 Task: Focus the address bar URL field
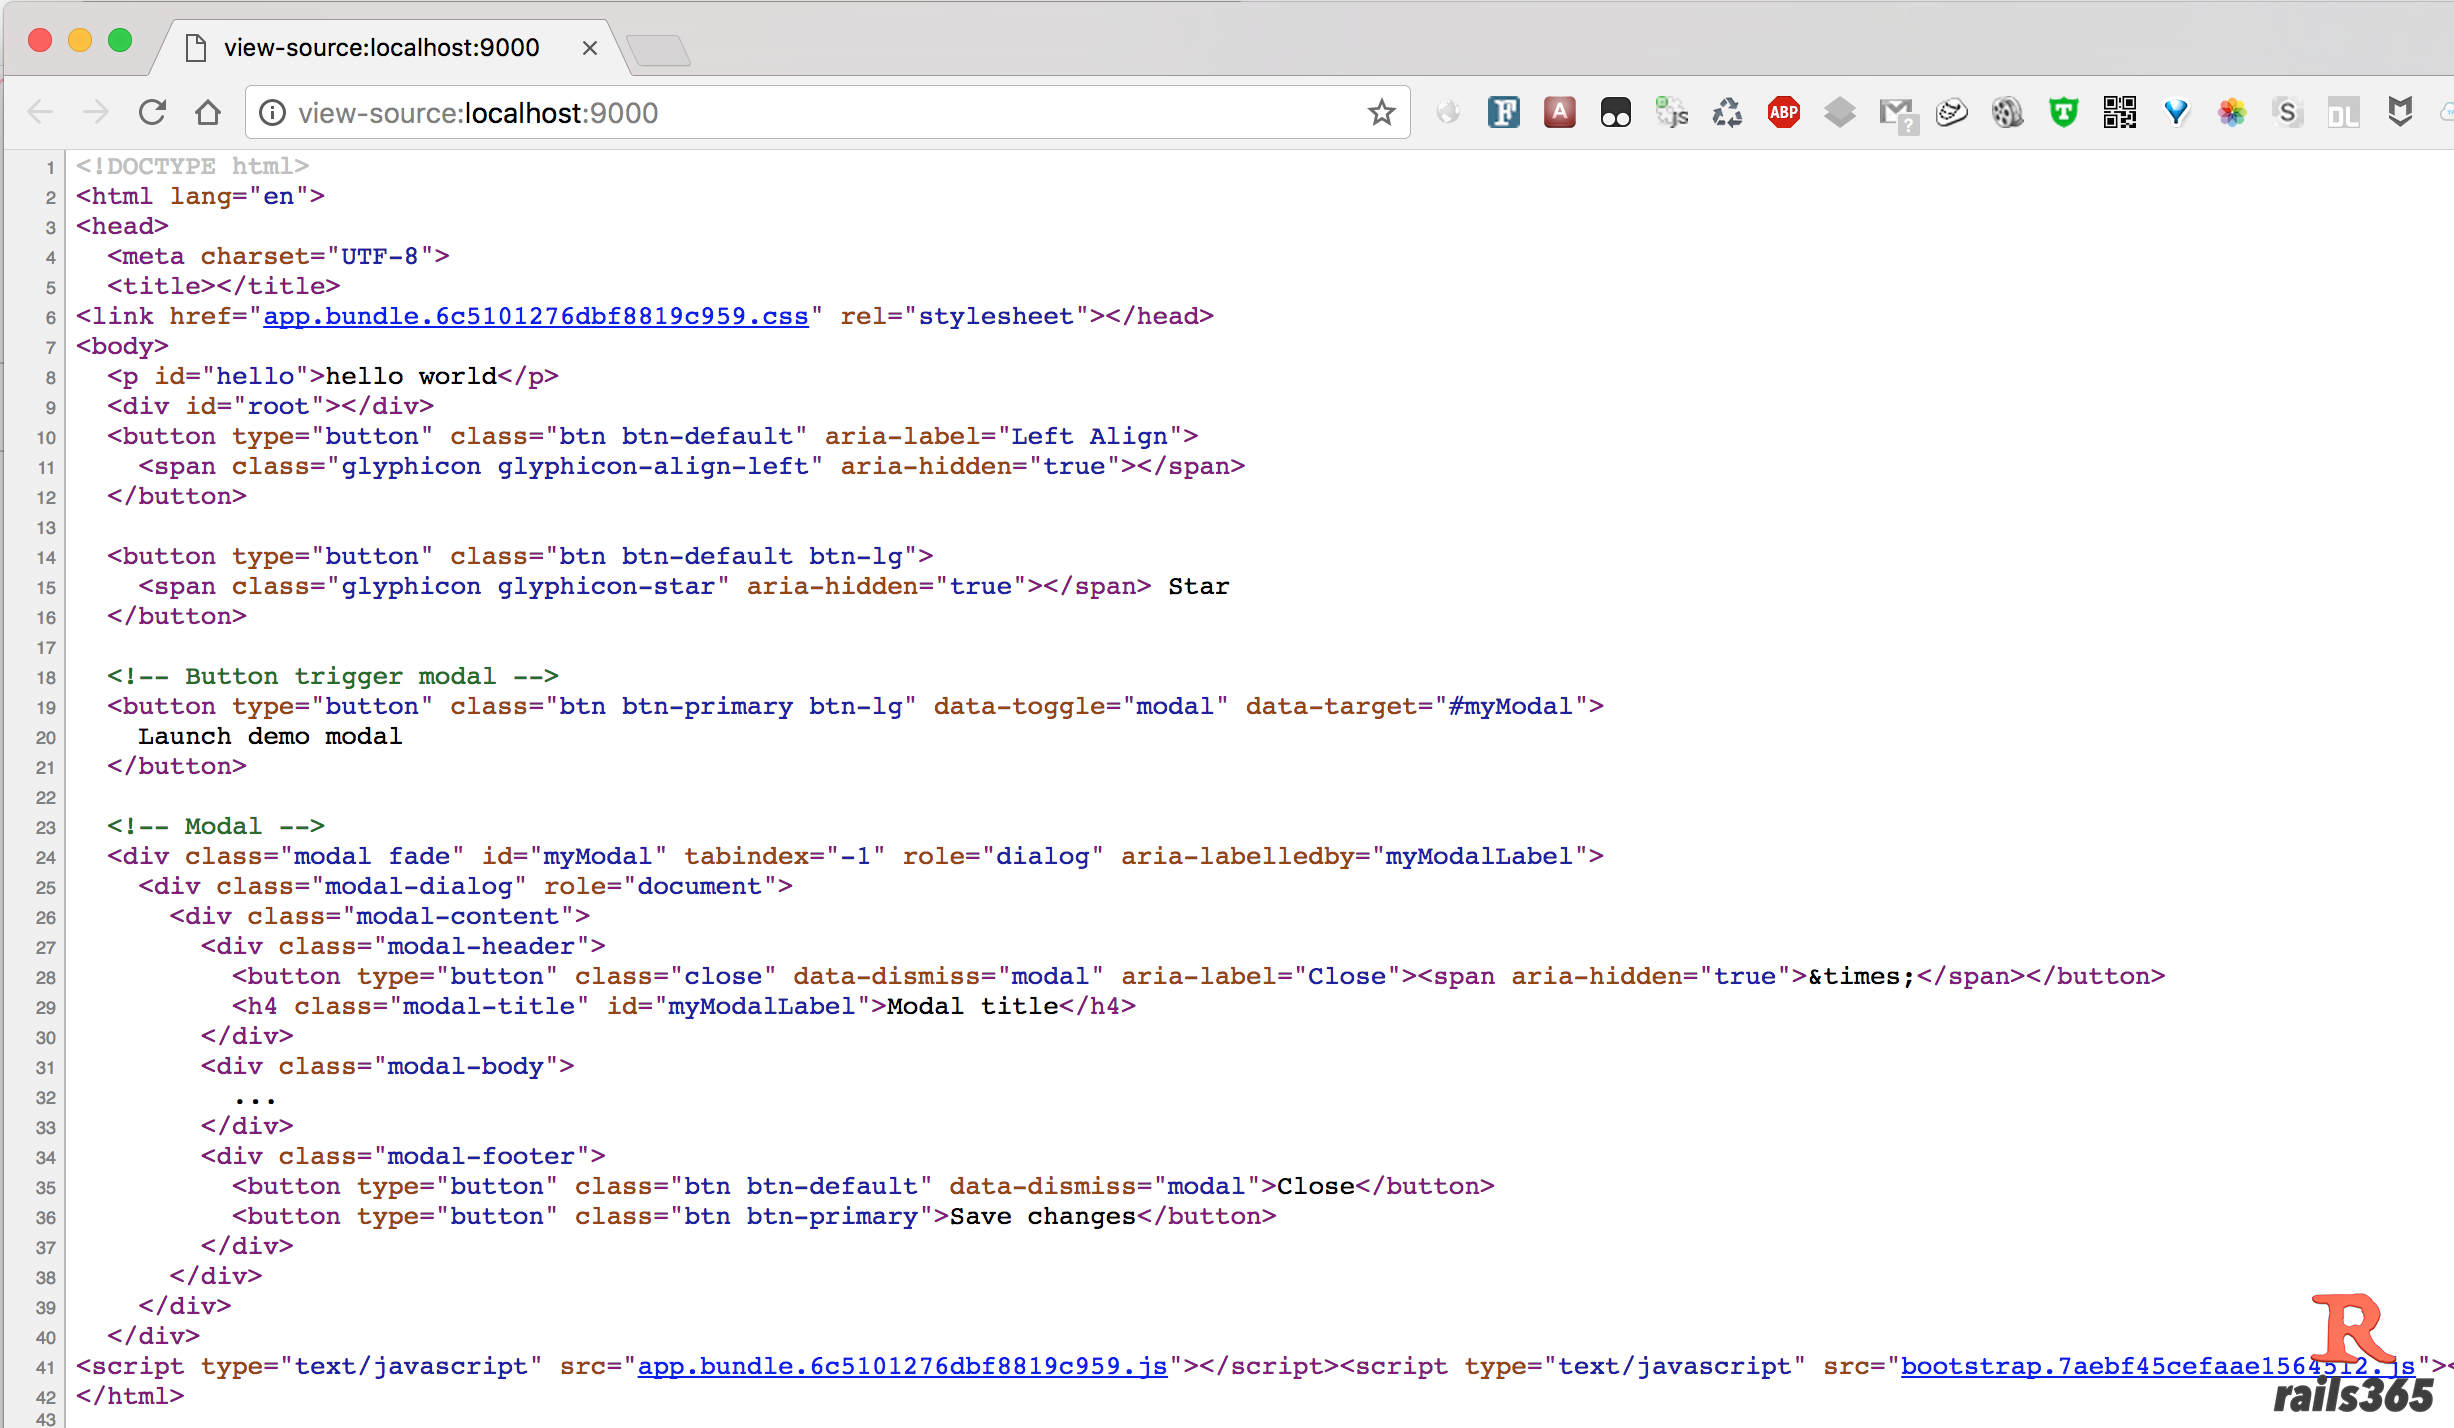coord(800,113)
